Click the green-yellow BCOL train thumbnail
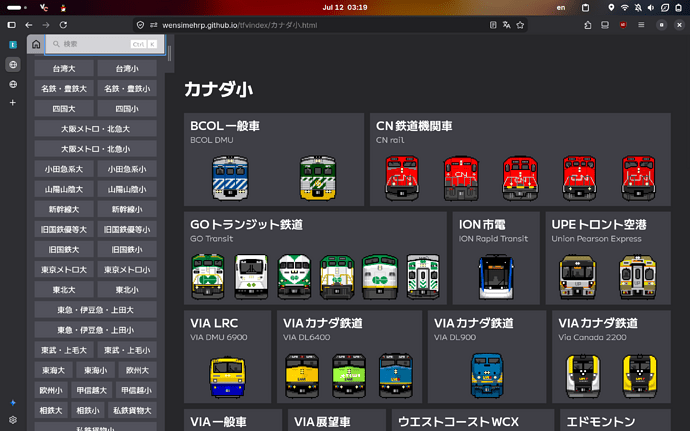The height and width of the screenshot is (431, 690). coord(318,178)
